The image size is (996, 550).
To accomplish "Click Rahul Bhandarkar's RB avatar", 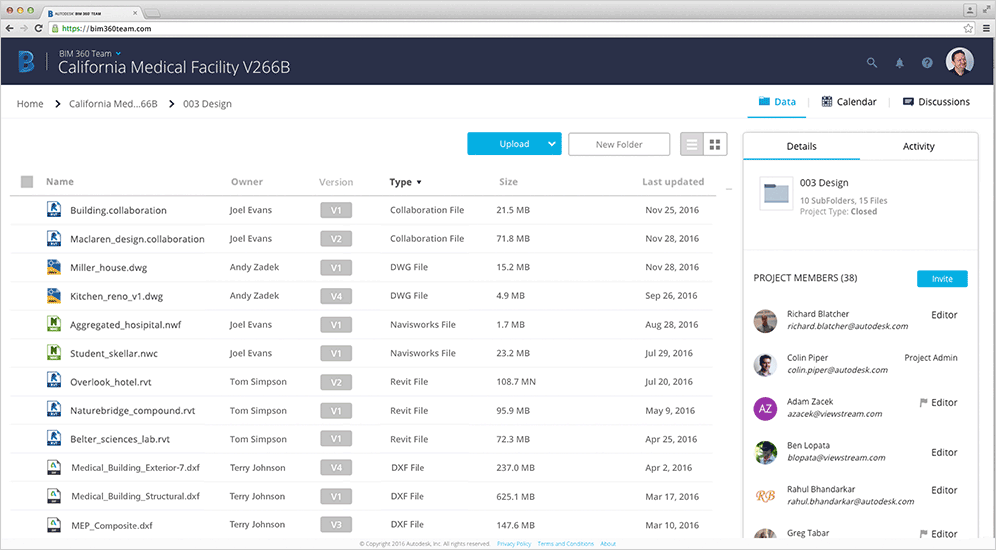I will (x=765, y=496).
